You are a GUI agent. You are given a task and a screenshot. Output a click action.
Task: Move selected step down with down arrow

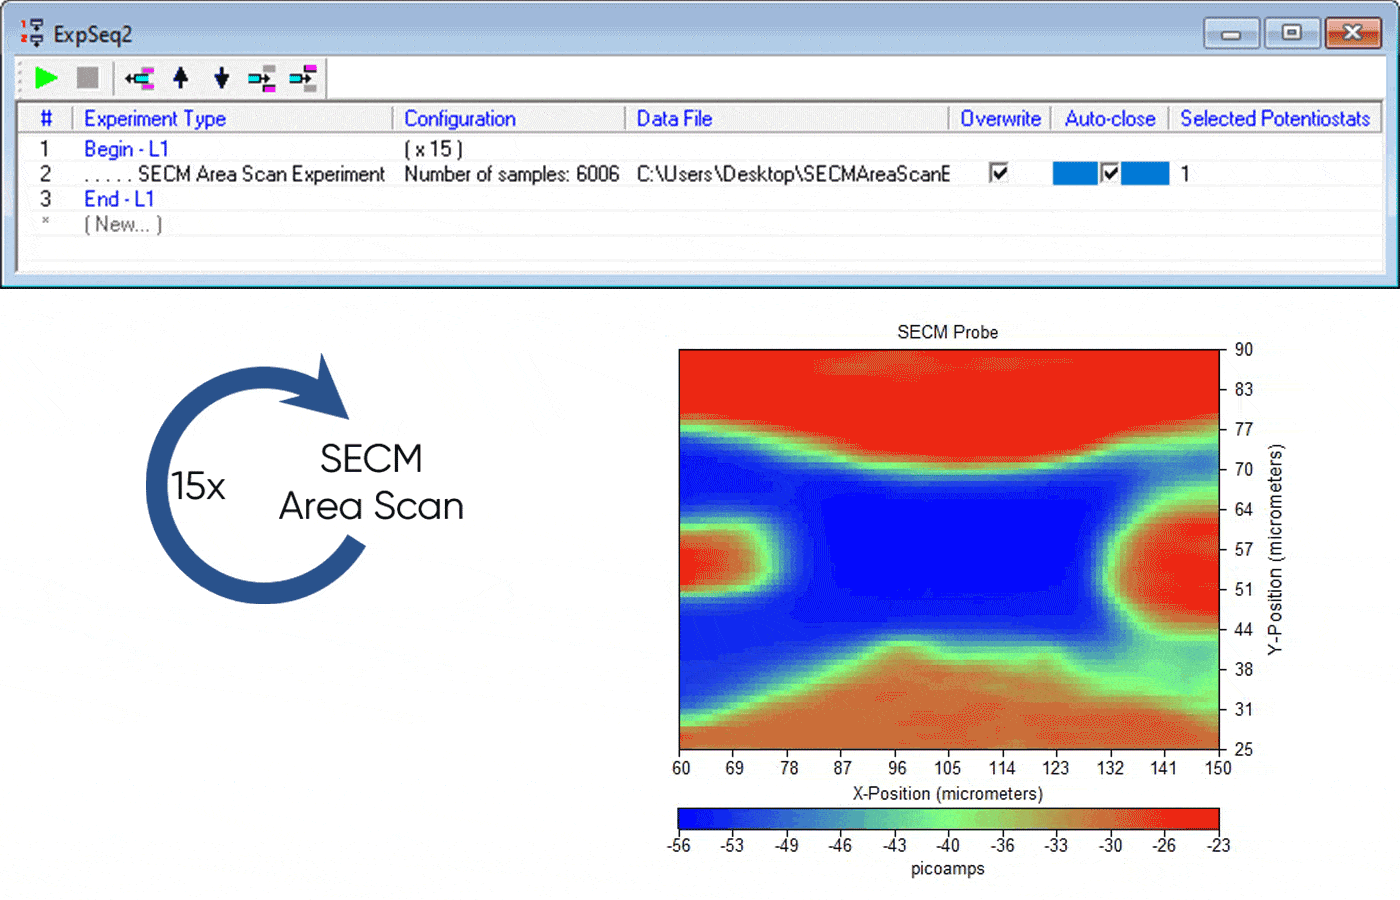coord(221,78)
